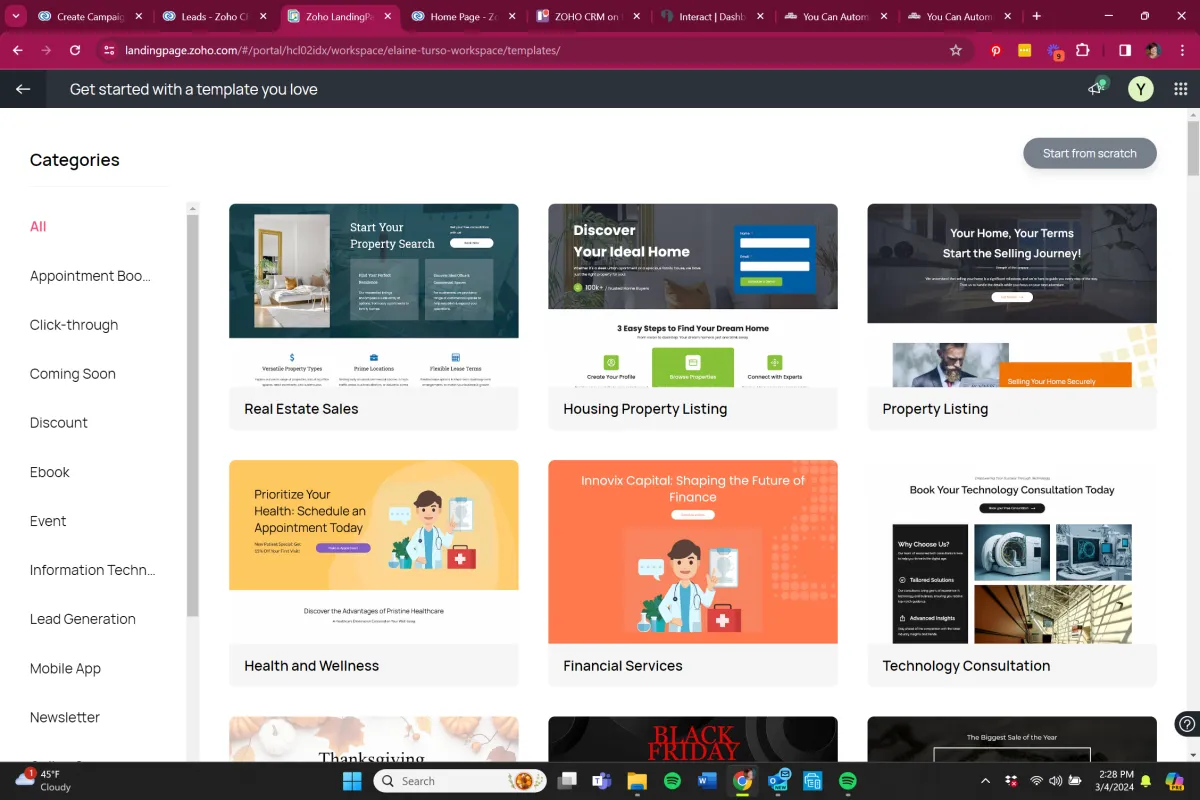Image resolution: width=1200 pixels, height=800 pixels.
Task: Open Task View from the taskbar
Action: pos(568,781)
